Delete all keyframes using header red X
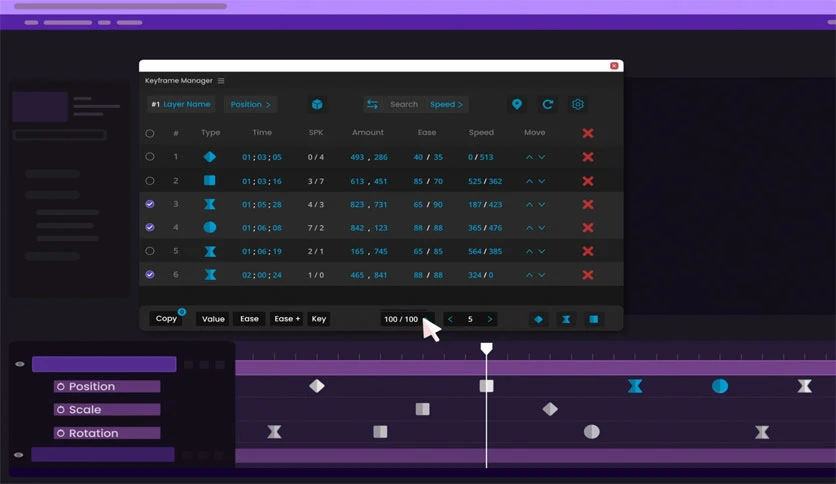836x484 pixels. [x=588, y=133]
